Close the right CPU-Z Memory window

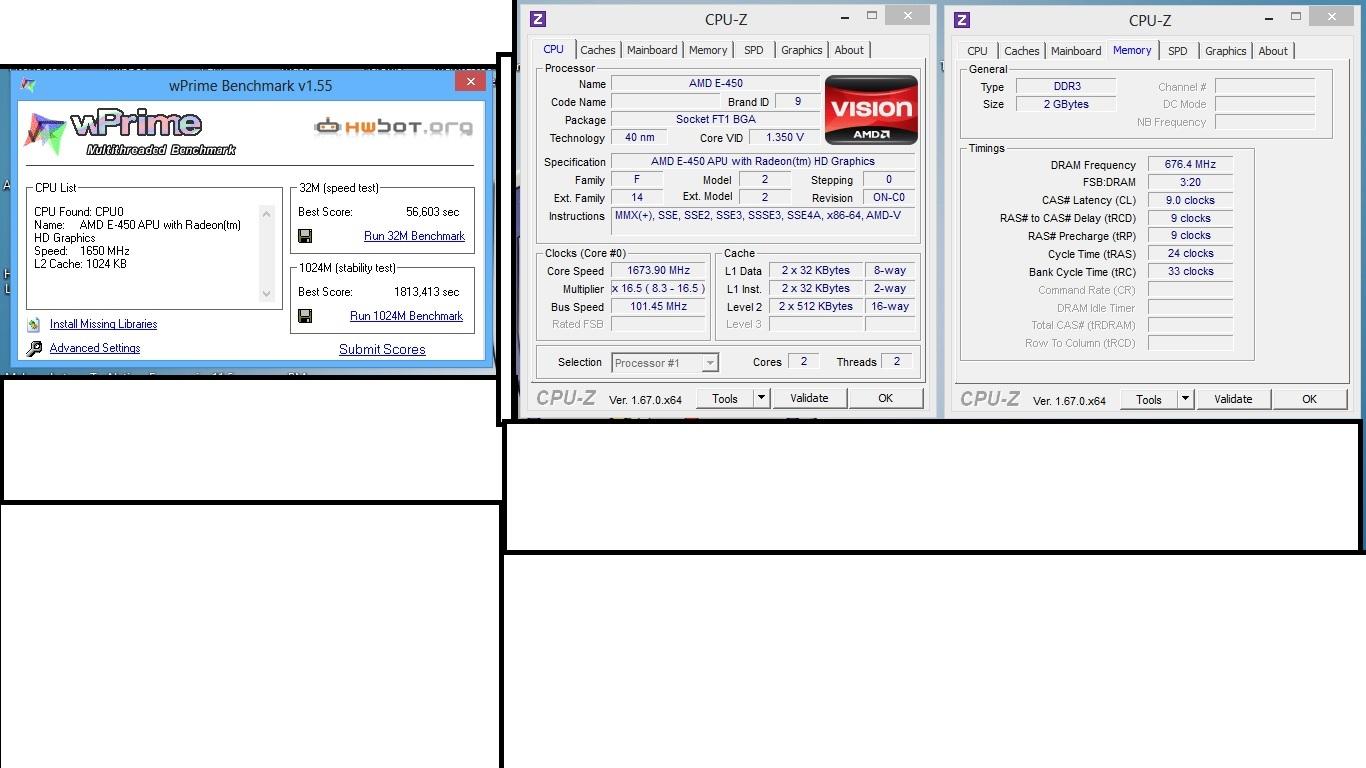coord(1331,17)
